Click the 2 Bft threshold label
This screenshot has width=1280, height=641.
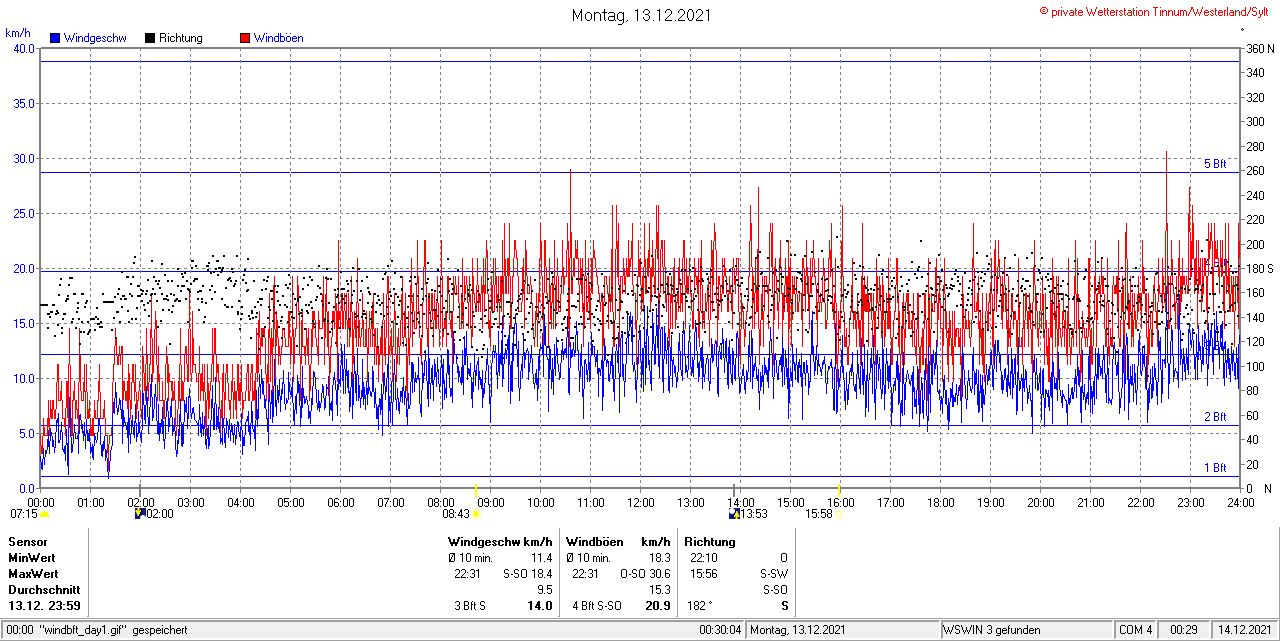pyautogui.click(x=1214, y=417)
